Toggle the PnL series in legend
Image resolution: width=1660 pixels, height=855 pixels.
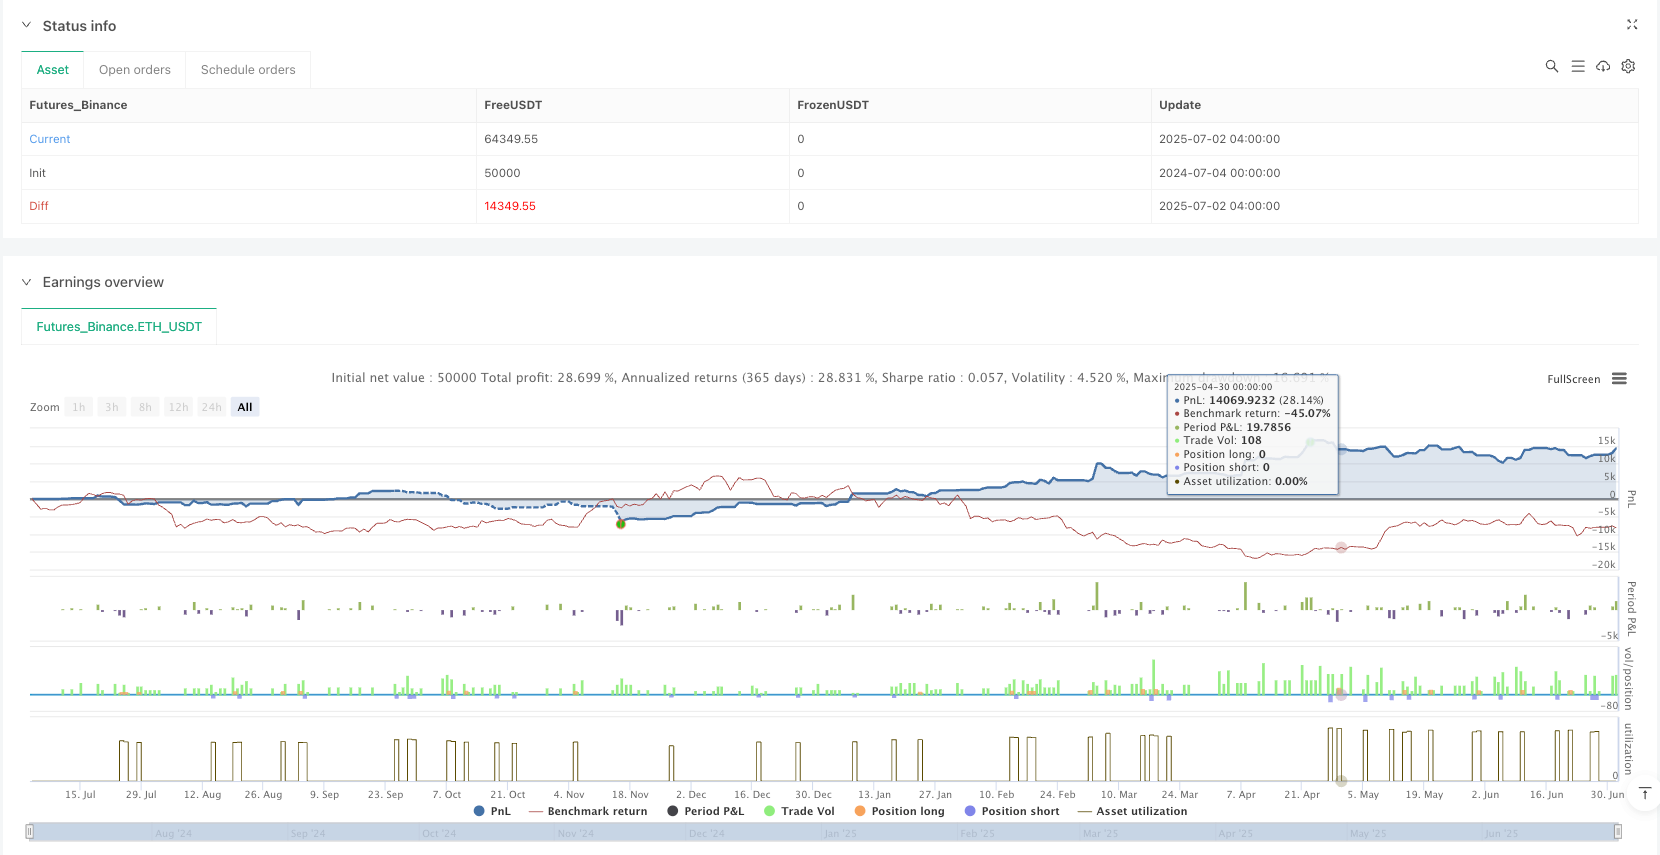(x=492, y=811)
